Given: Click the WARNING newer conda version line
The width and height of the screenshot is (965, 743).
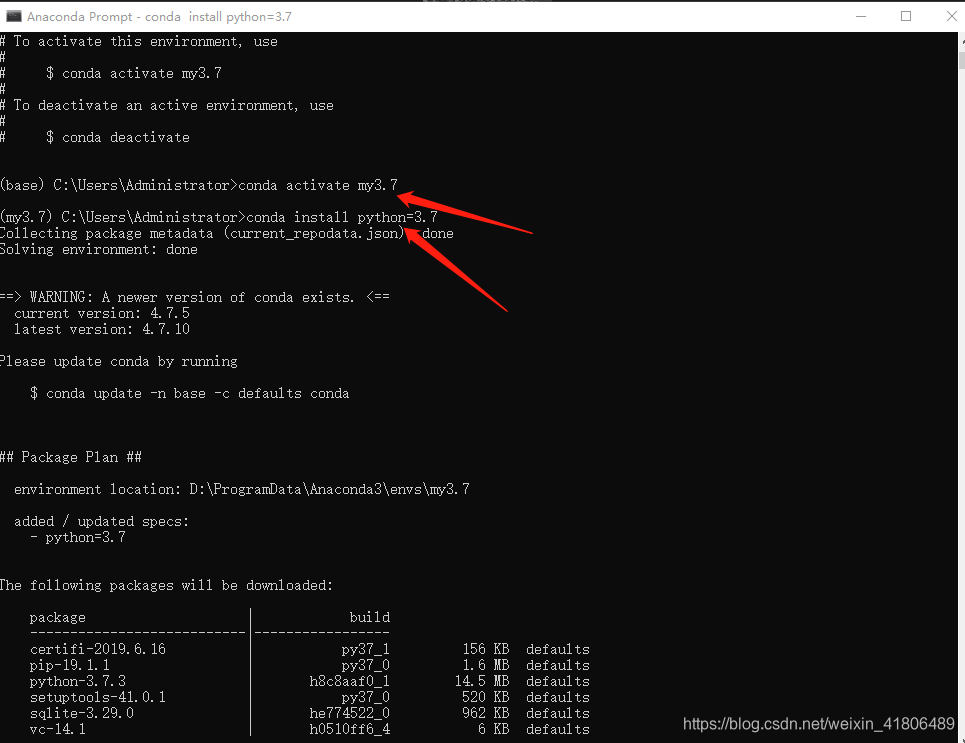Looking at the screenshot, I should tap(194, 297).
